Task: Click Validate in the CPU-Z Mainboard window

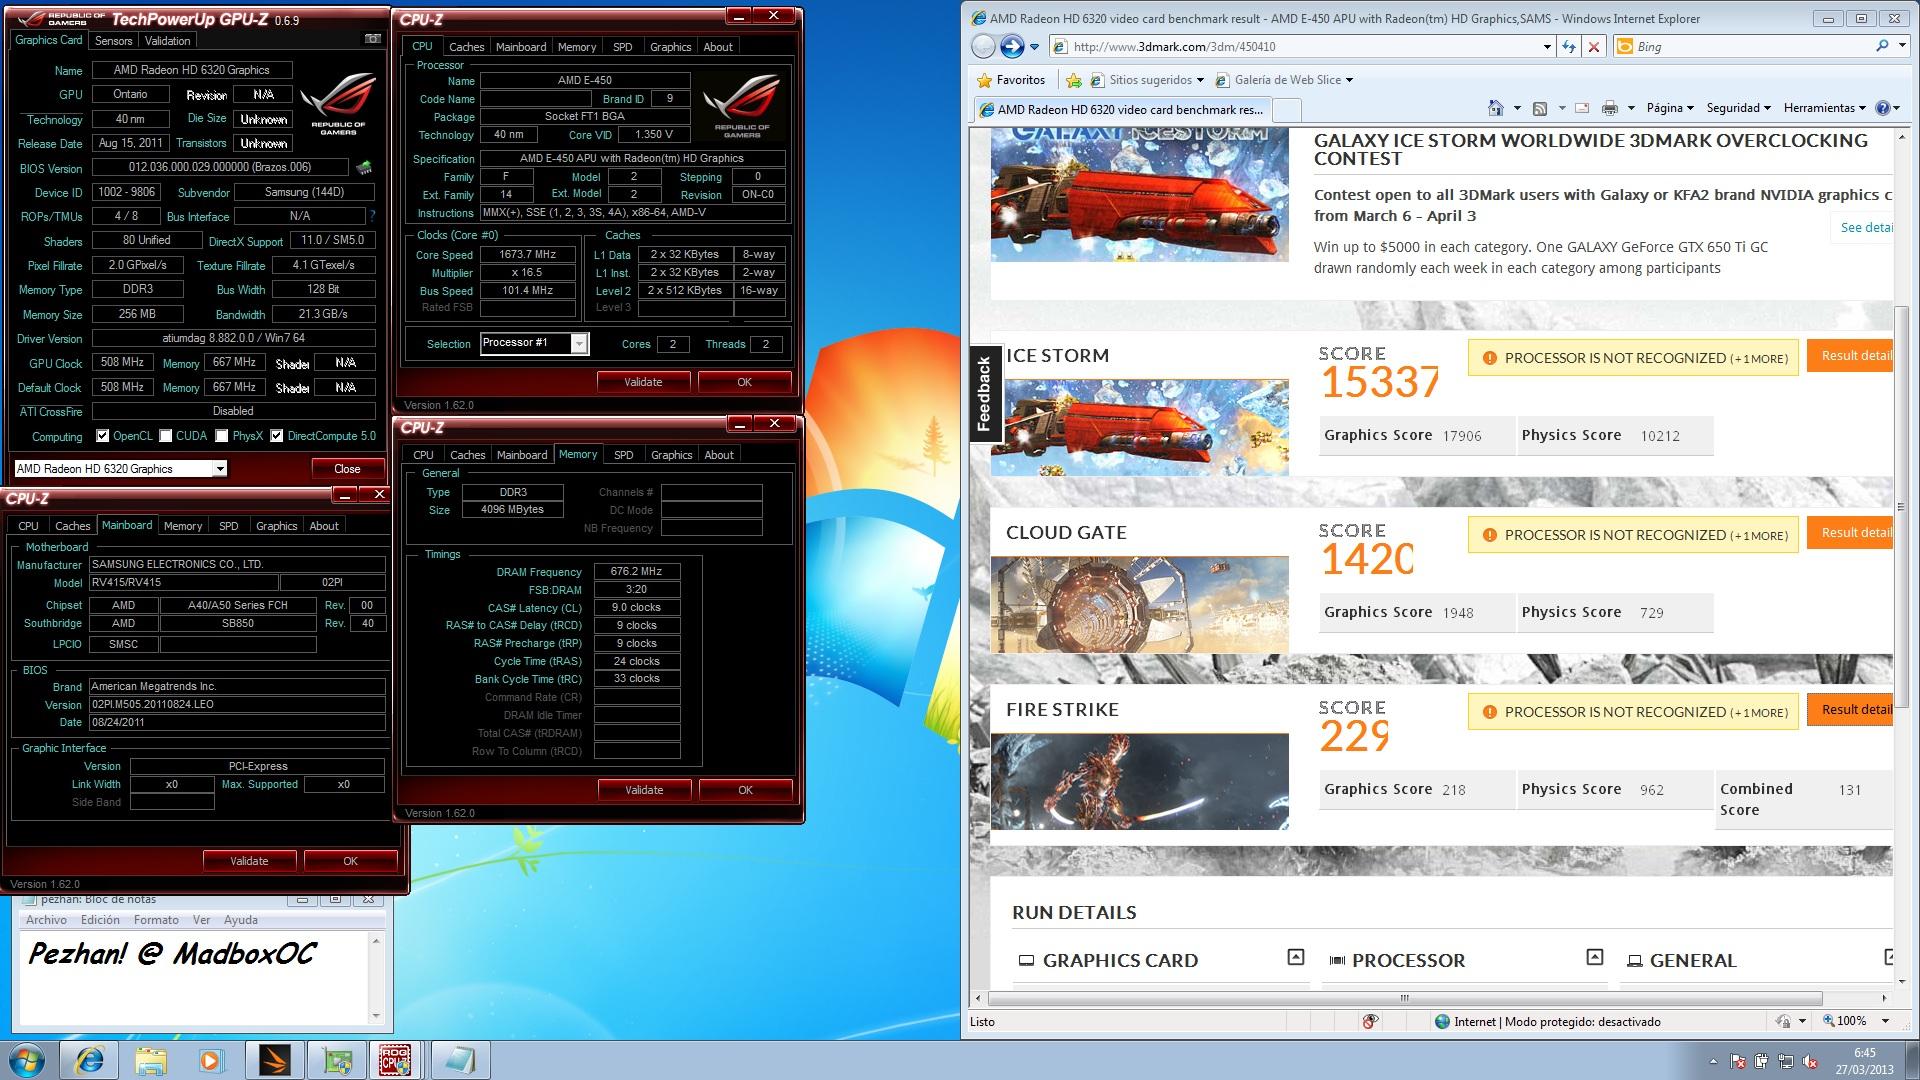Action: (249, 861)
